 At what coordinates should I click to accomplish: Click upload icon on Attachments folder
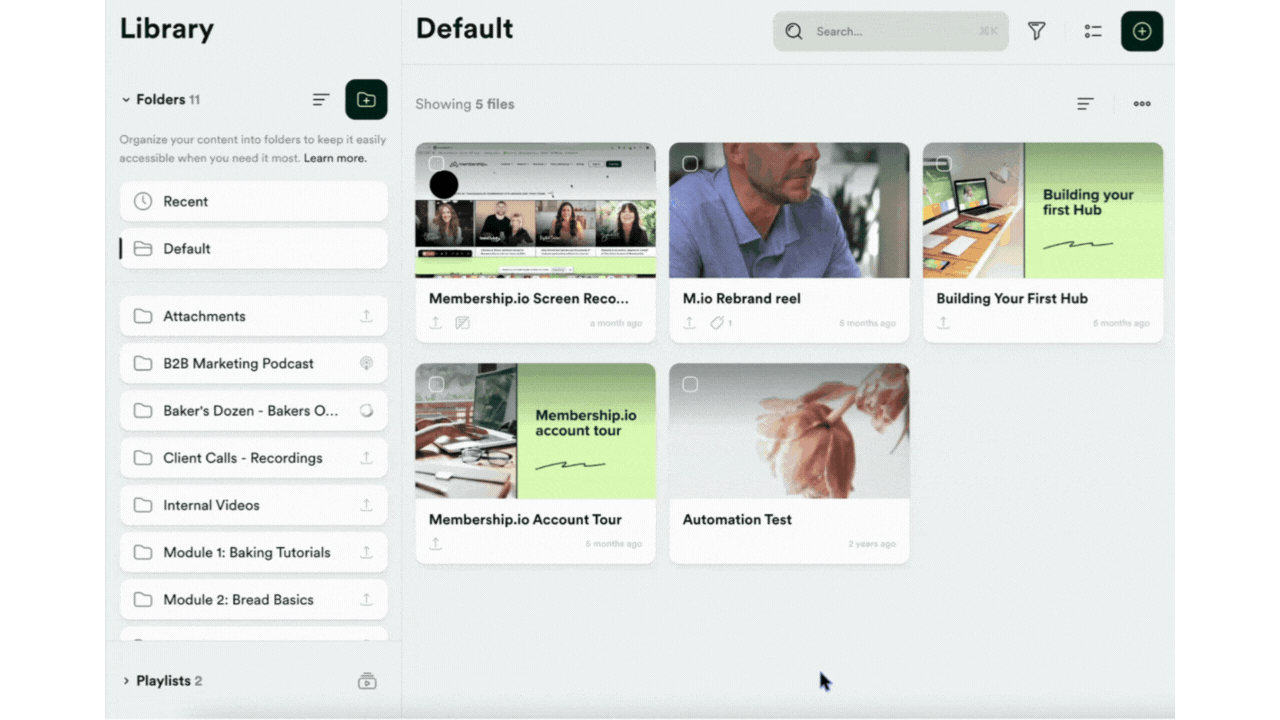coord(366,316)
